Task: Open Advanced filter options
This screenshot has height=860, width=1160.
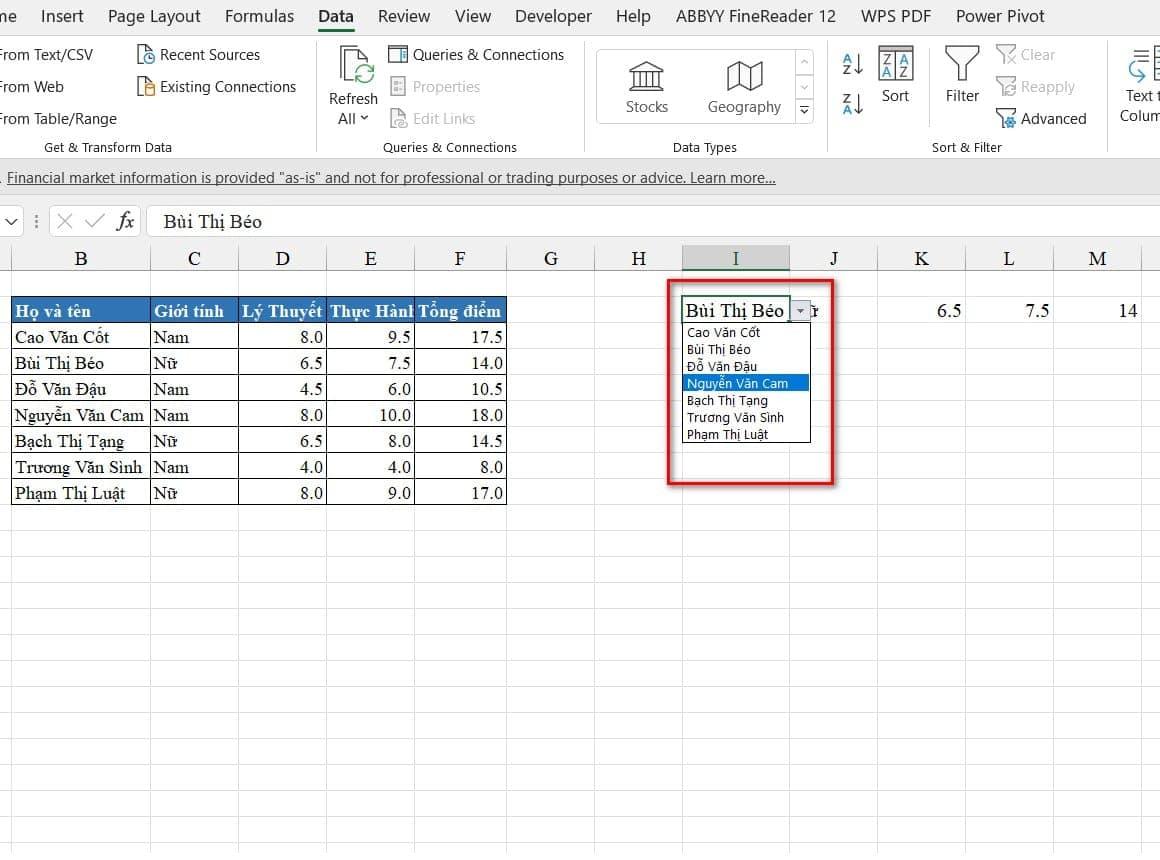Action: (1041, 119)
